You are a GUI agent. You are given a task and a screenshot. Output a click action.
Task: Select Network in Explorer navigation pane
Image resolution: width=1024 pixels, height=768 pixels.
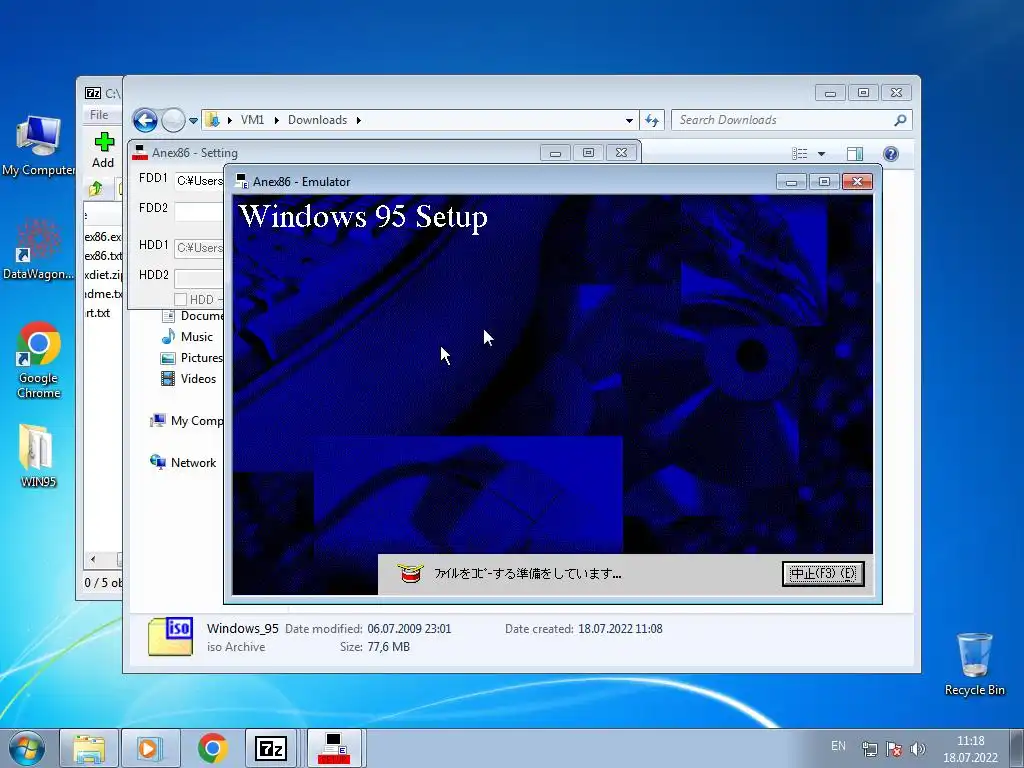pyautogui.click(x=184, y=462)
